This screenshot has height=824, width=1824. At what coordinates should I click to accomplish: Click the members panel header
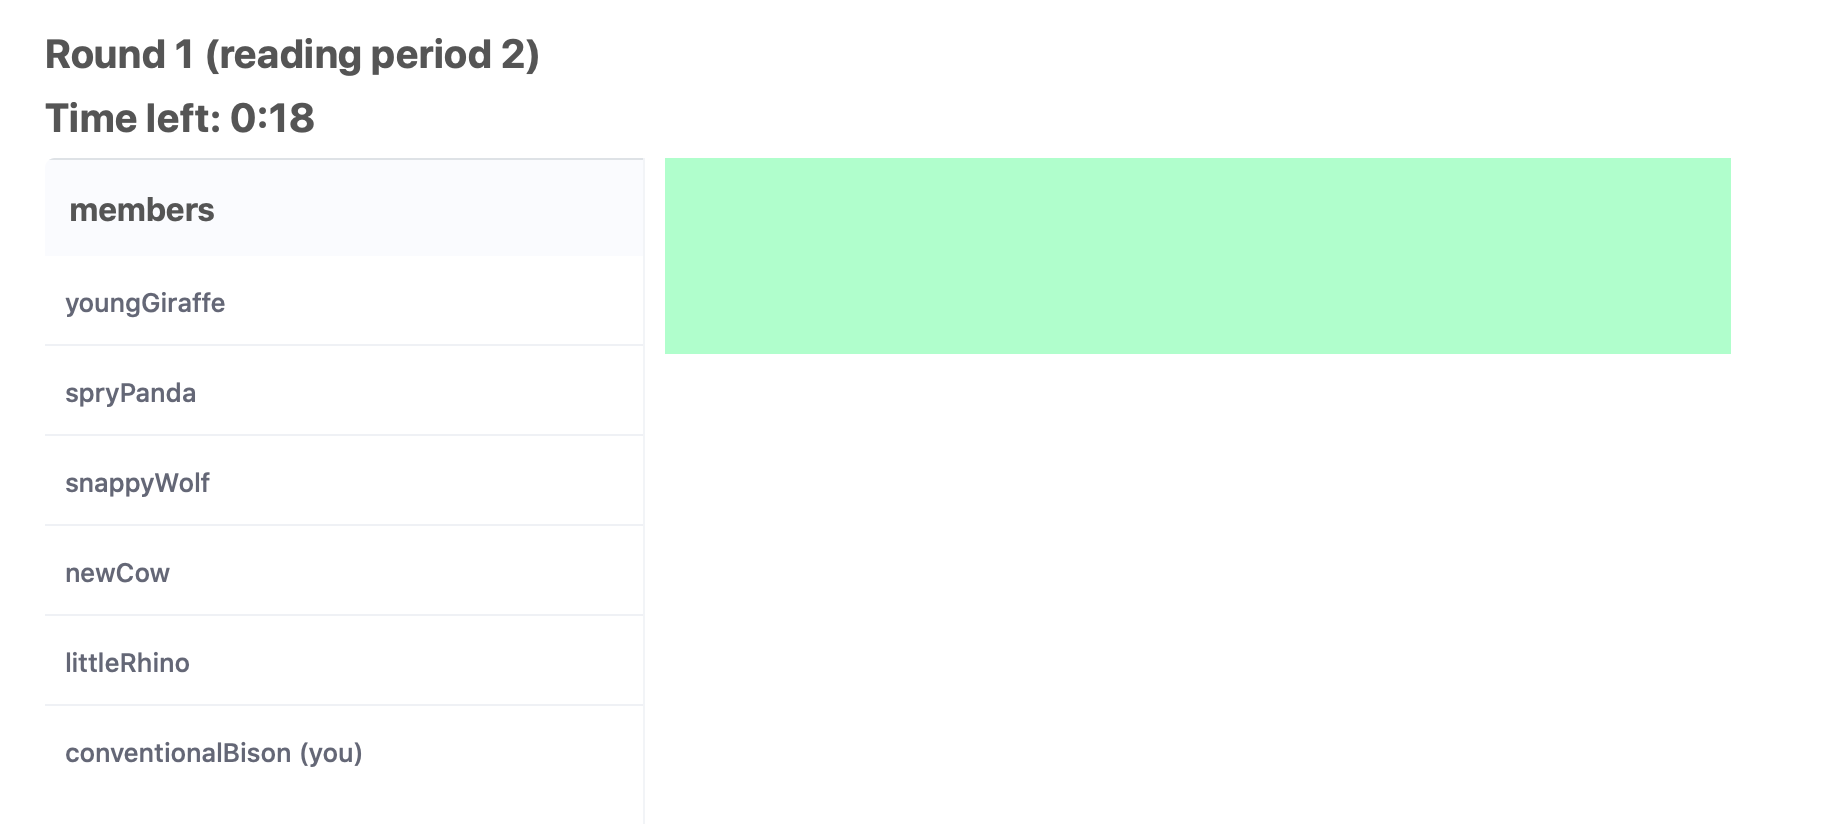(x=142, y=209)
